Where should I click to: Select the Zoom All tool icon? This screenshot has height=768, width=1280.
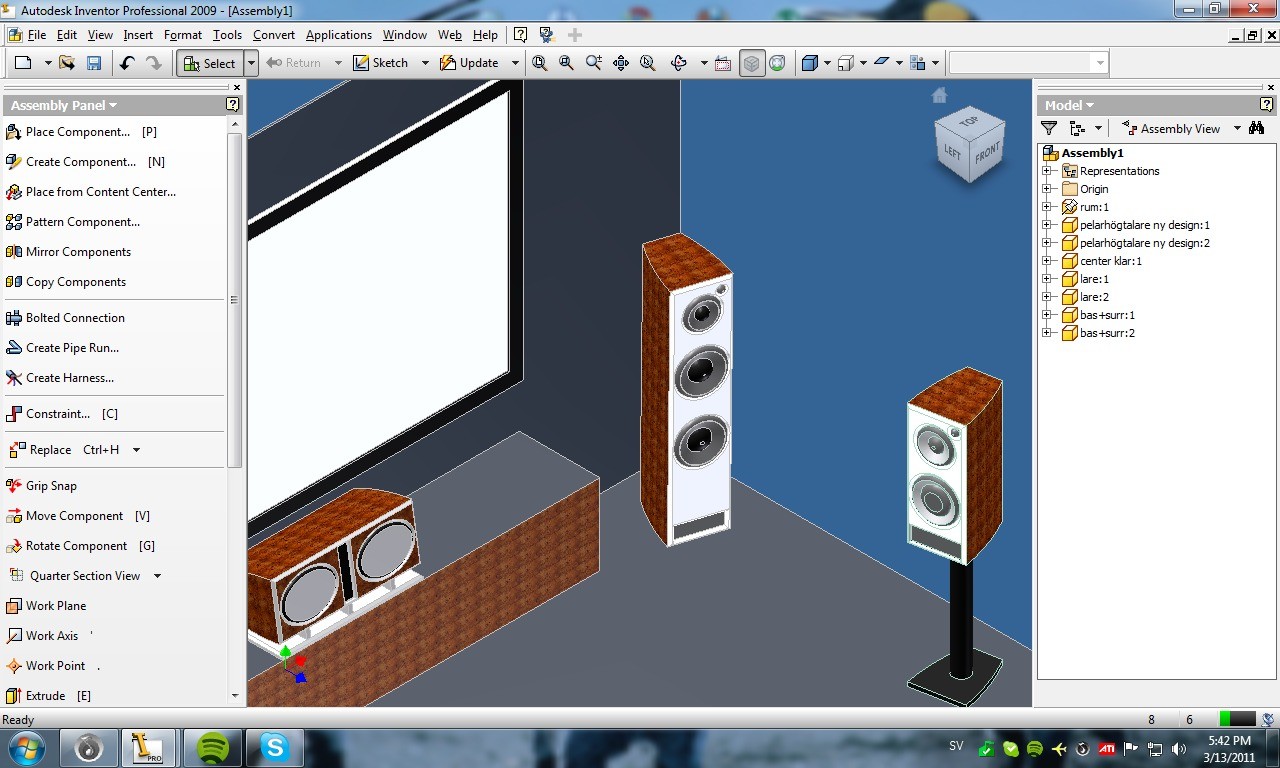(x=540, y=63)
